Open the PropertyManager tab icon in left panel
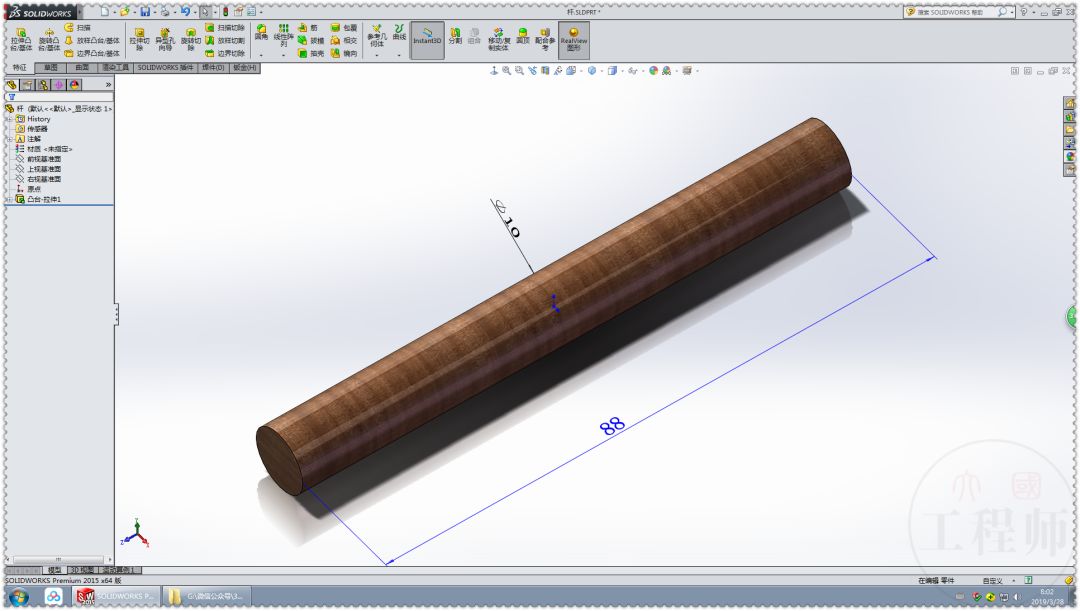The image size is (1080, 611). tap(27, 85)
